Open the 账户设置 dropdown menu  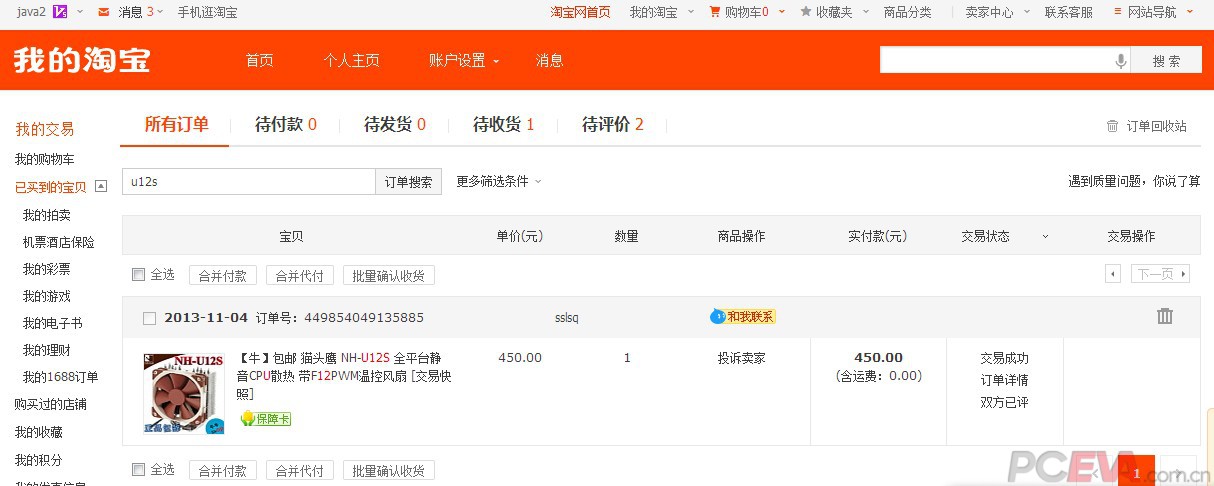464,60
